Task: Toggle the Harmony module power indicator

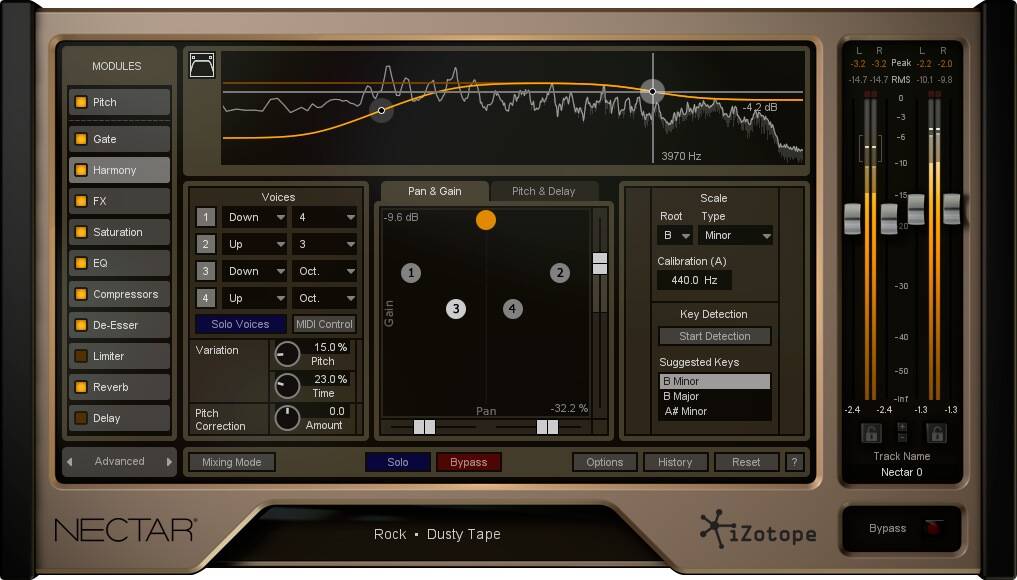Action: point(81,170)
